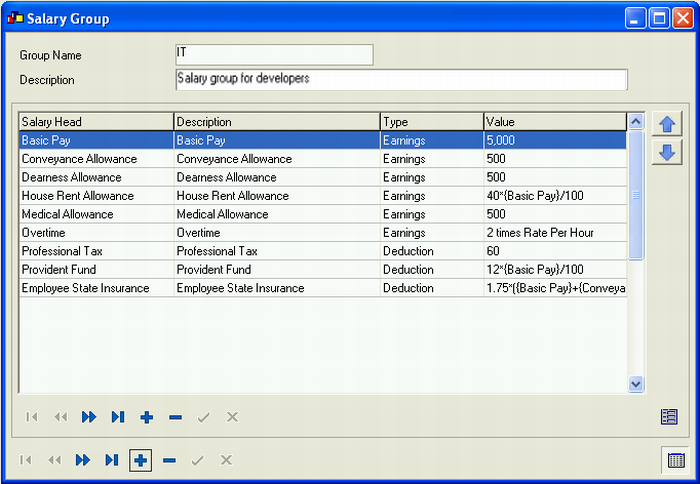Viewport: 700px width, 484px height.
Task: Click the Value column header
Action: [555, 121]
